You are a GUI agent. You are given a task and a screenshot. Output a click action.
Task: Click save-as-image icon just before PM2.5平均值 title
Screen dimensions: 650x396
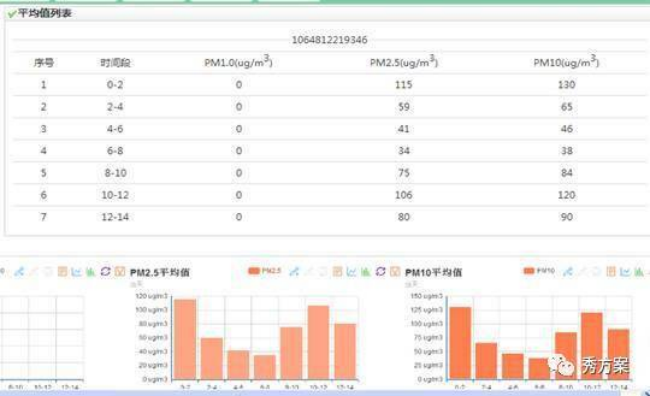tap(120, 272)
